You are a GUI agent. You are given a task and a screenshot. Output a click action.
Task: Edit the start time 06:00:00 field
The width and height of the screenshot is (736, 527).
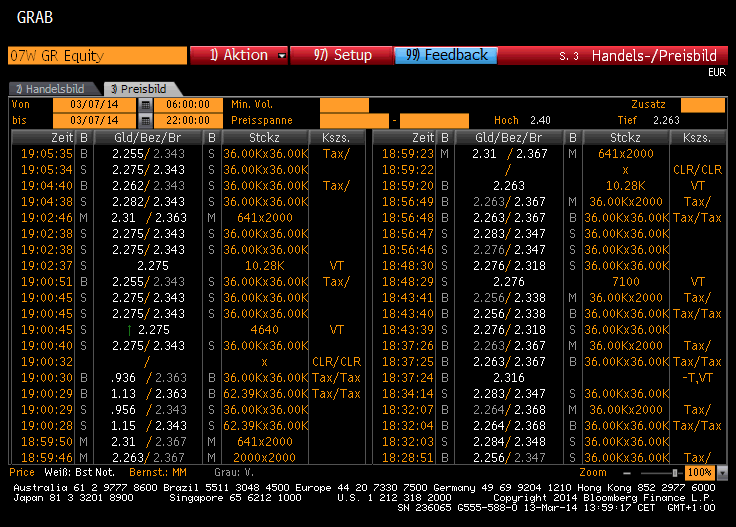pos(188,105)
